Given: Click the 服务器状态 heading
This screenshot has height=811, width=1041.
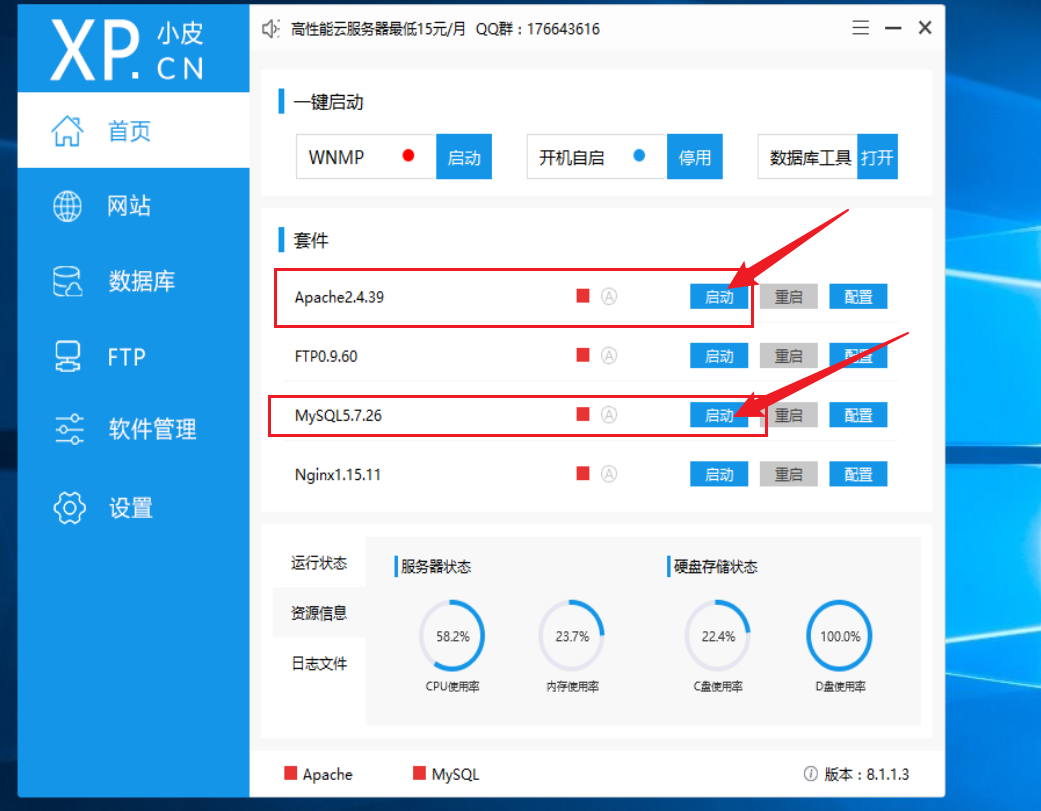Looking at the screenshot, I should [x=436, y=566].
